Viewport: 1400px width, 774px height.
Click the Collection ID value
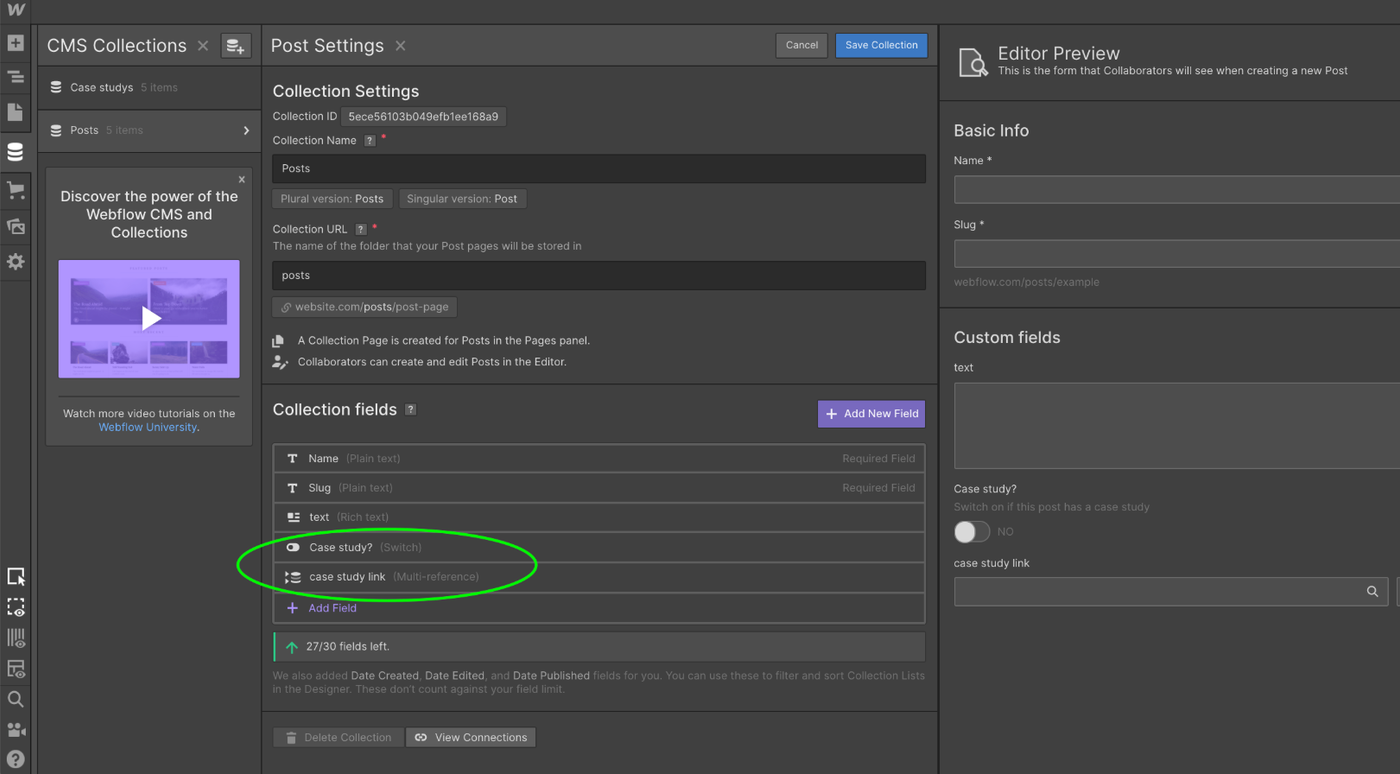(x=423, y=117)
